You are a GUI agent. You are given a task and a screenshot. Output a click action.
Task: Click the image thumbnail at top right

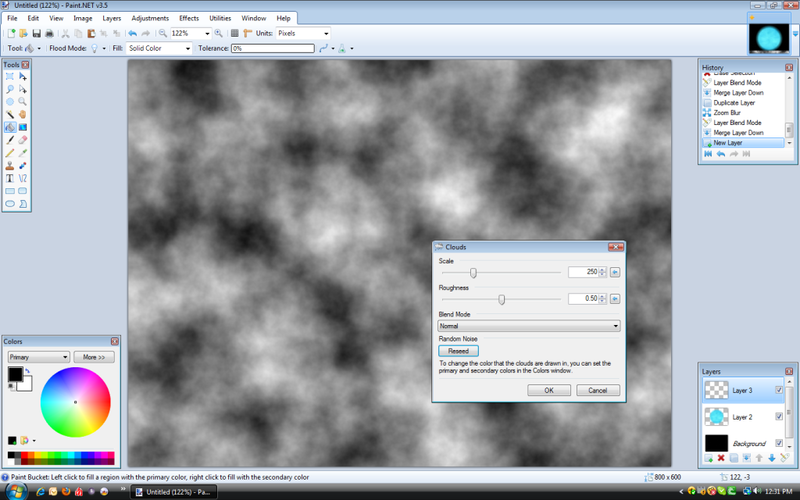pos(768,38)
